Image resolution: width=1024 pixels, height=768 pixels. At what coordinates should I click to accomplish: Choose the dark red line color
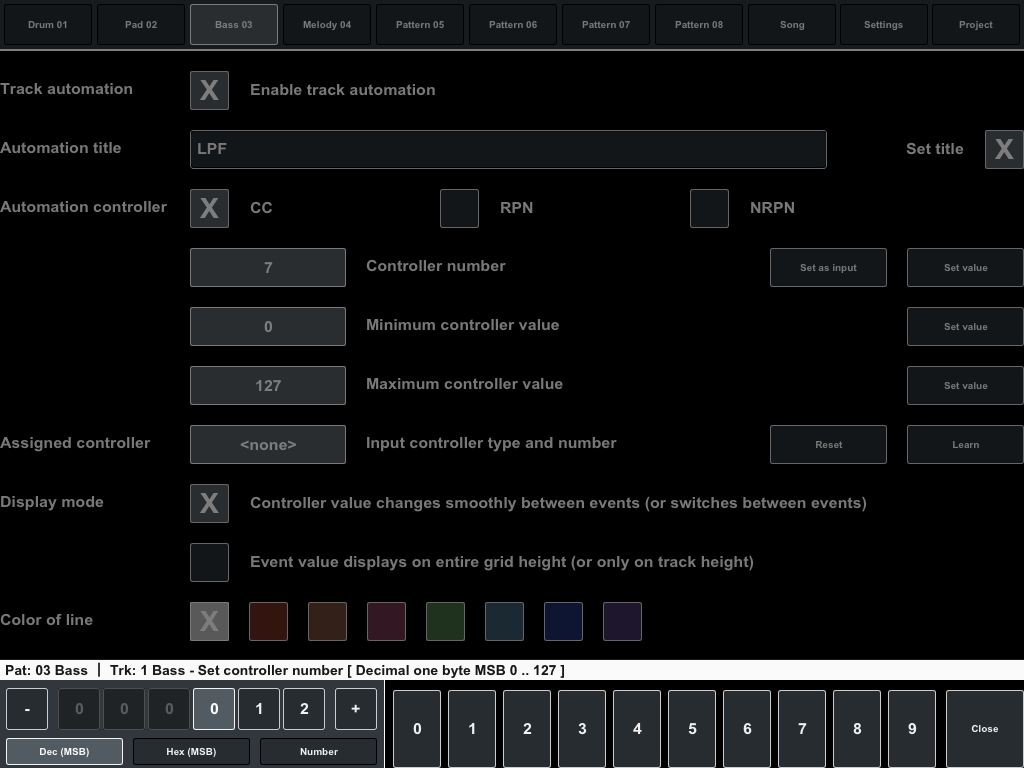268,621
